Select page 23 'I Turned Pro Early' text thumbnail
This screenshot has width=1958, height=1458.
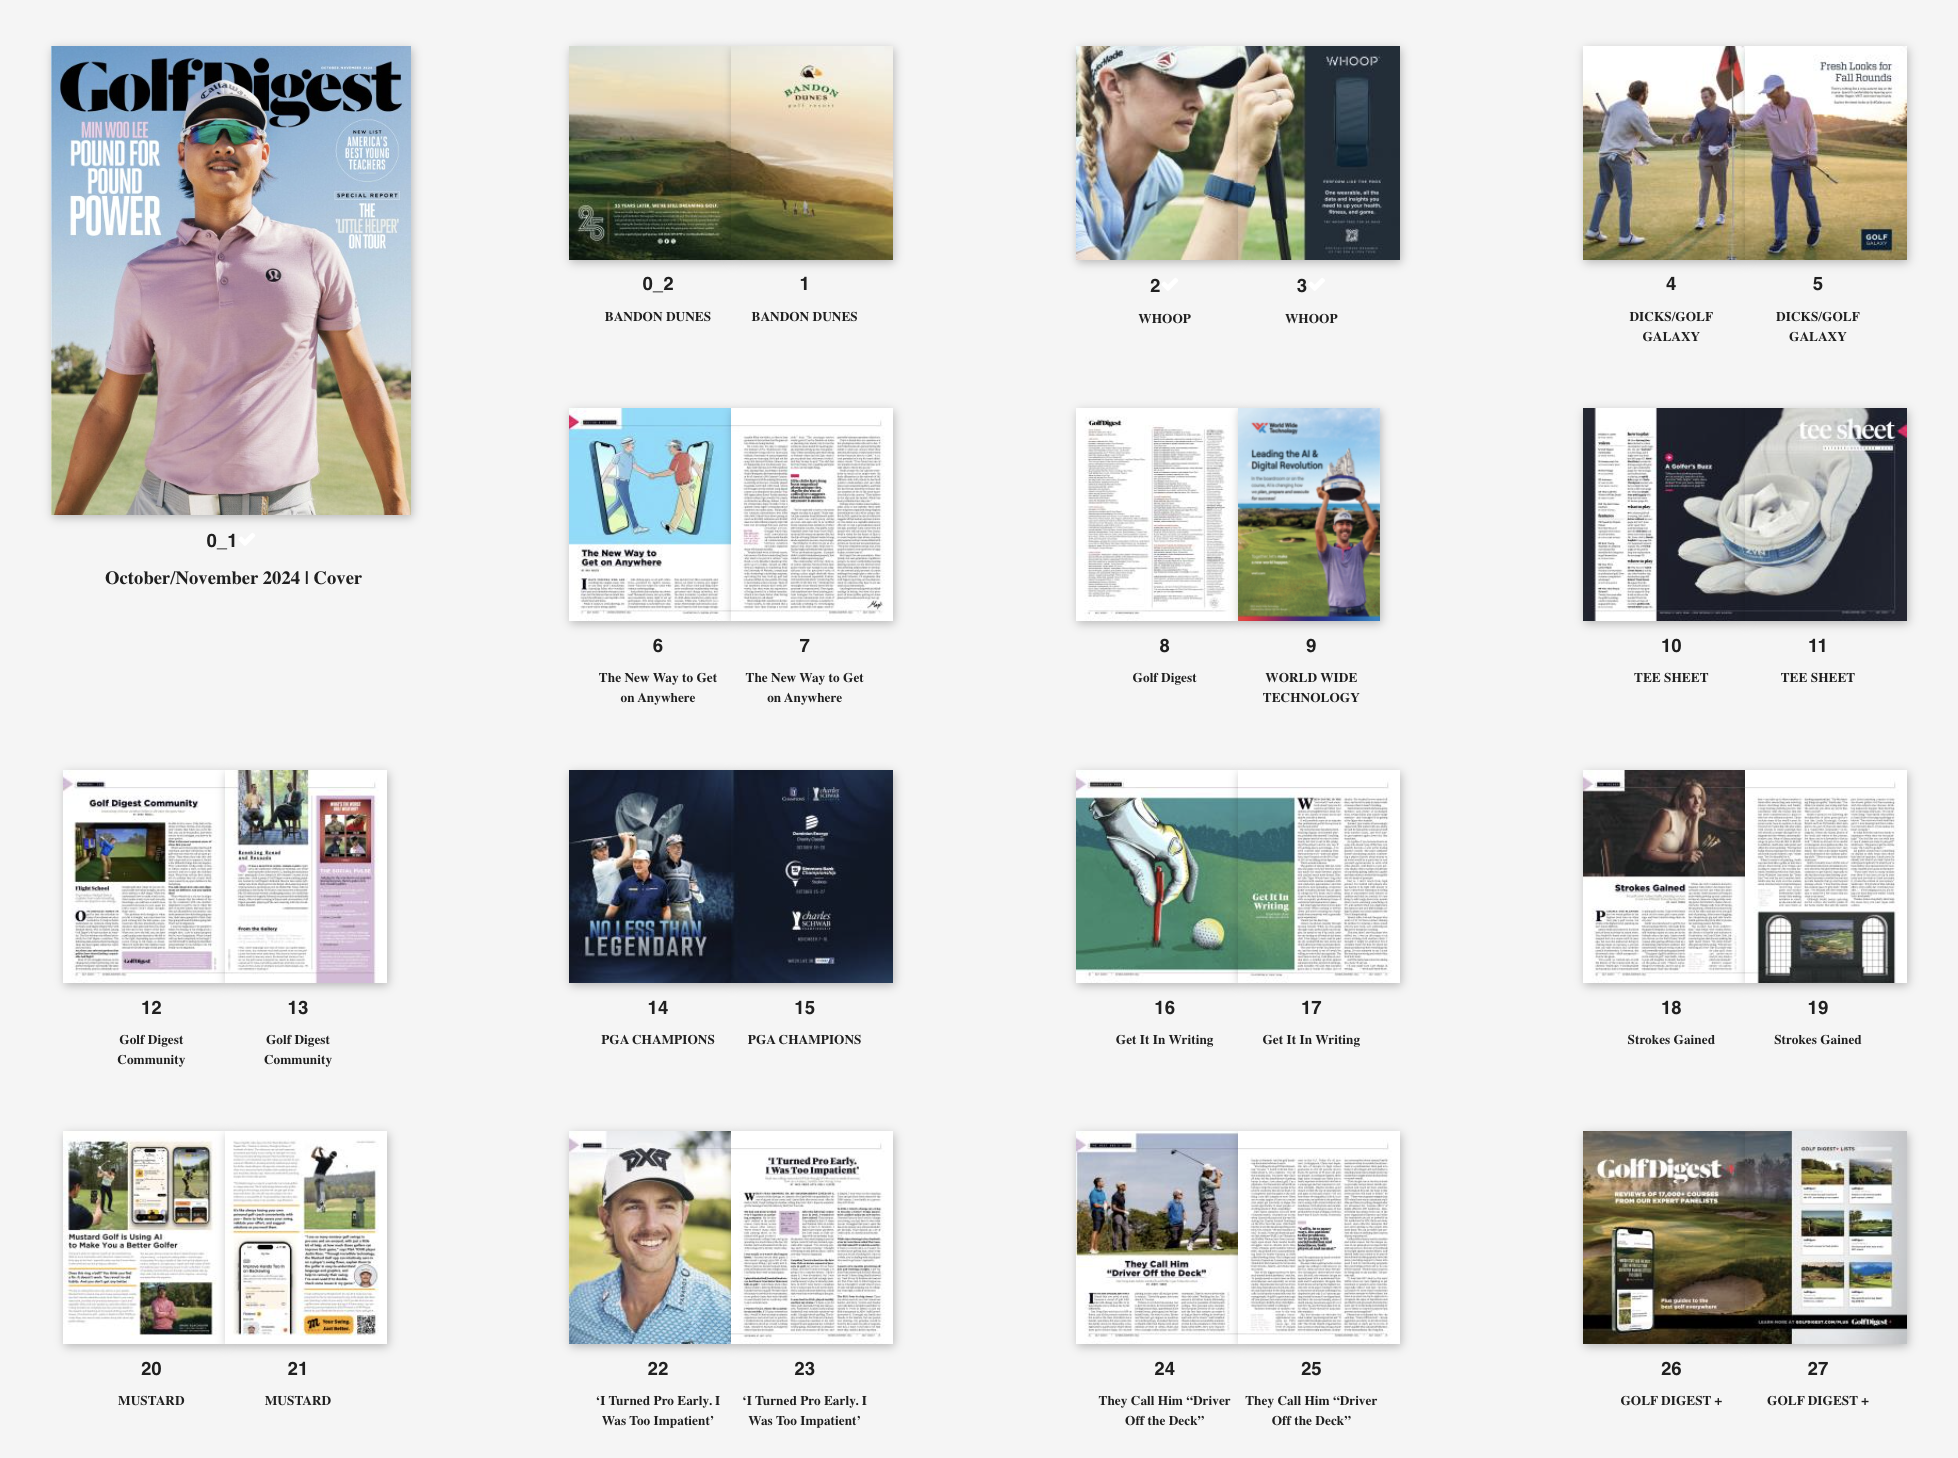(812, 1237)
